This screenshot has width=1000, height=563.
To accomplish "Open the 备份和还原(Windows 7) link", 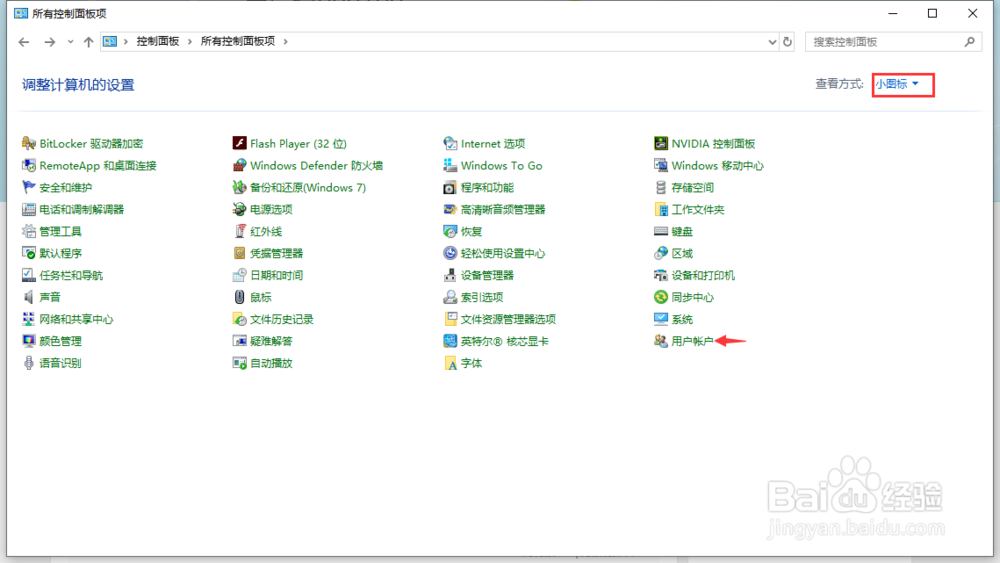I will click(x=308, y=187).
